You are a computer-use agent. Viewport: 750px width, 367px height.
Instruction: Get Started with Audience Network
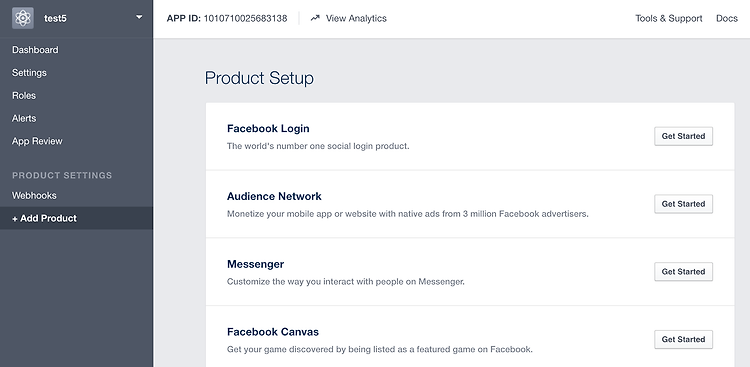[x=684, y=204]
